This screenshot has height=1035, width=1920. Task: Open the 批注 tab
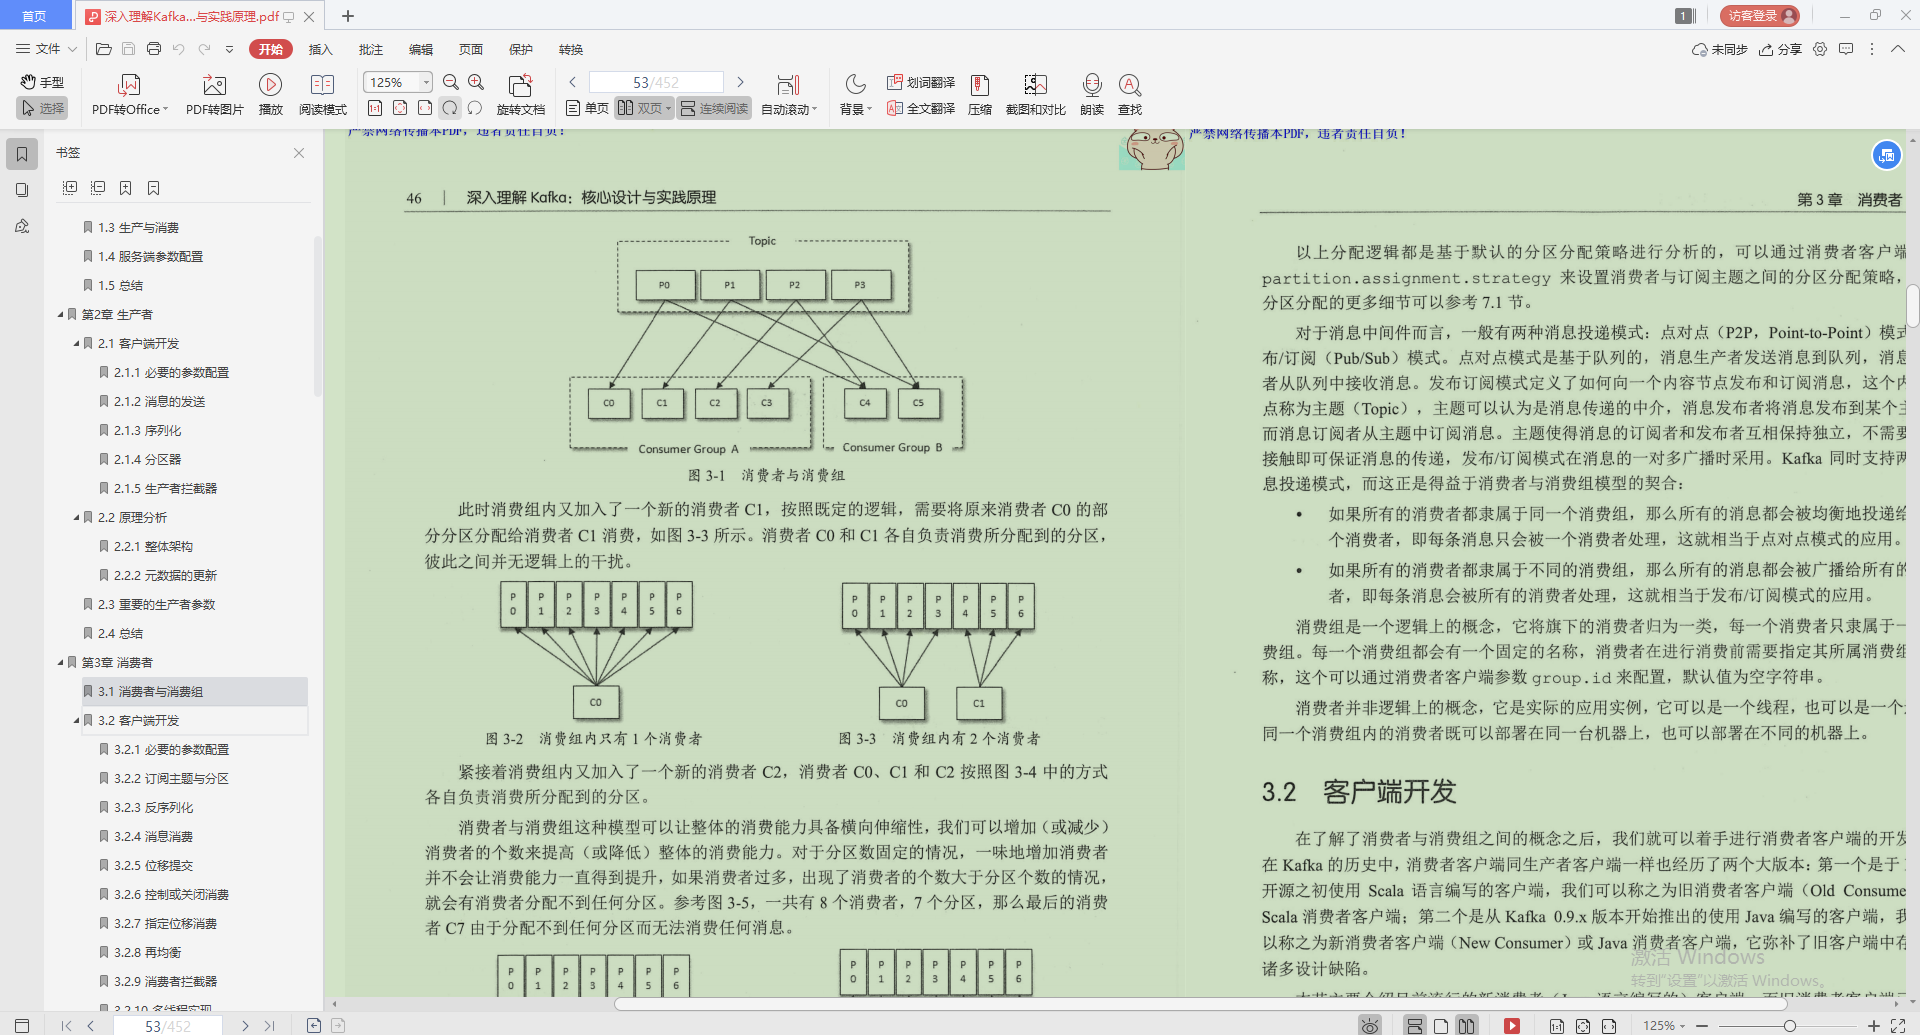tap(370, 48)
